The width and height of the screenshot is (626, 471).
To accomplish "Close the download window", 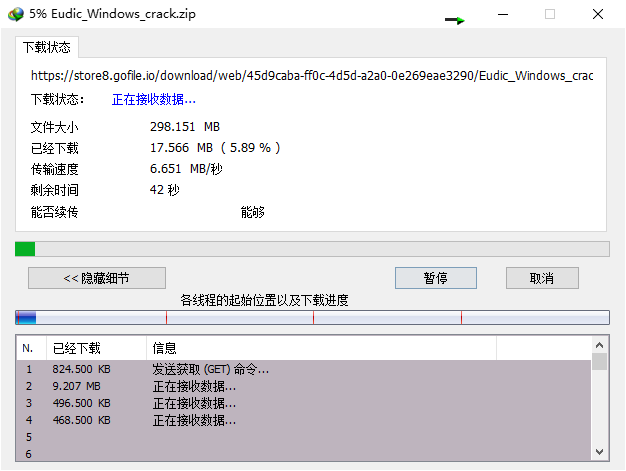I will [x=598, y=14].
